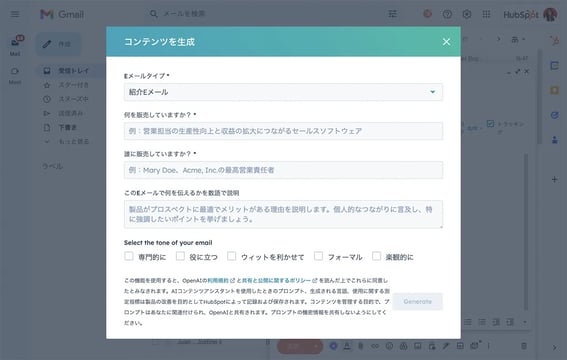Click the 誰に販売していますか input field
Image resolution: width=567 pixels, height=360 pixels.
283,170
